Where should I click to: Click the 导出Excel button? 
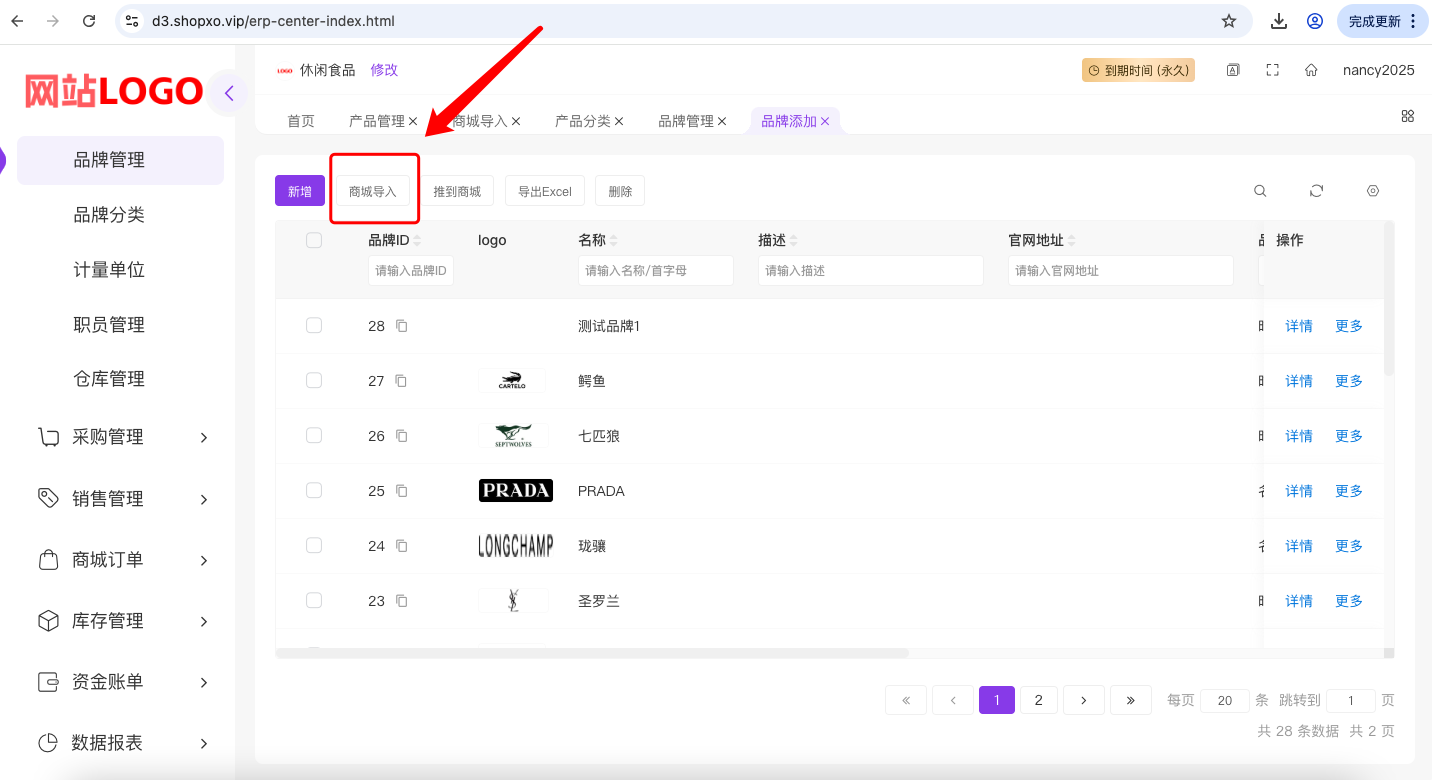(545, 191)
